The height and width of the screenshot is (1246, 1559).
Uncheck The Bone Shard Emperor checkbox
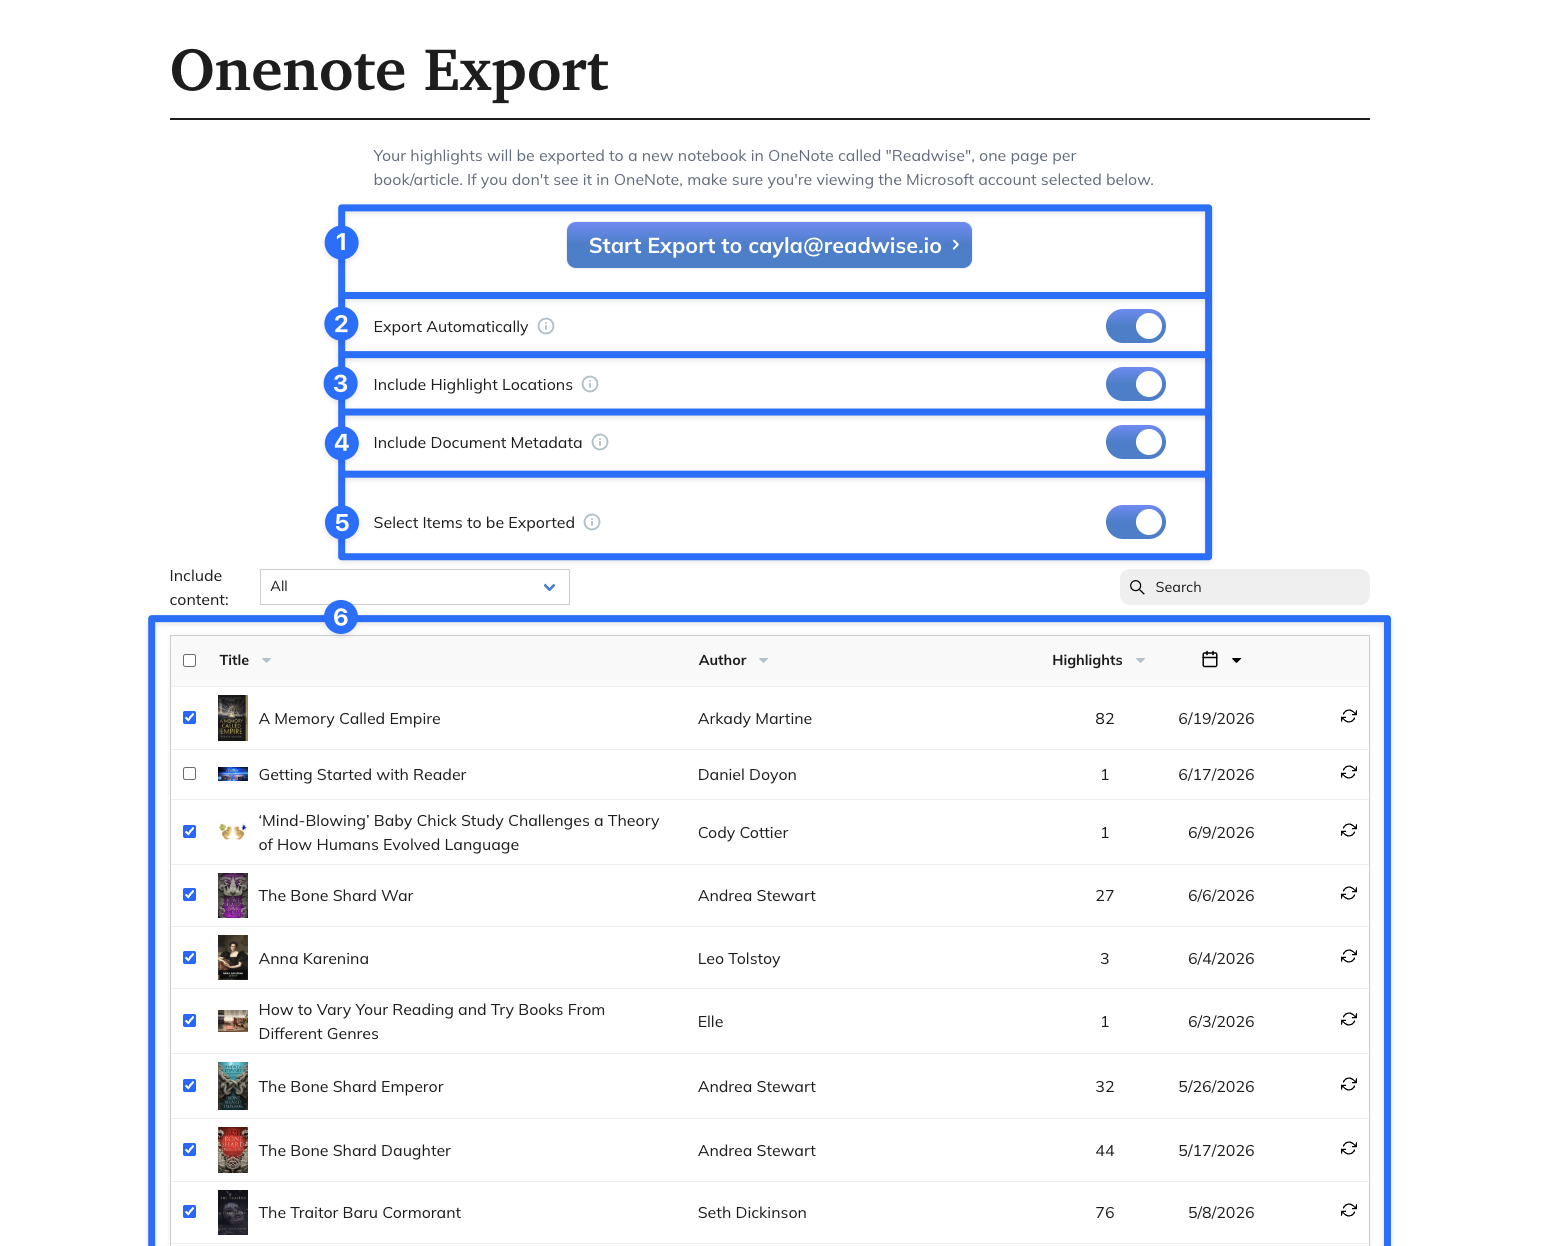click(190, 1085)
